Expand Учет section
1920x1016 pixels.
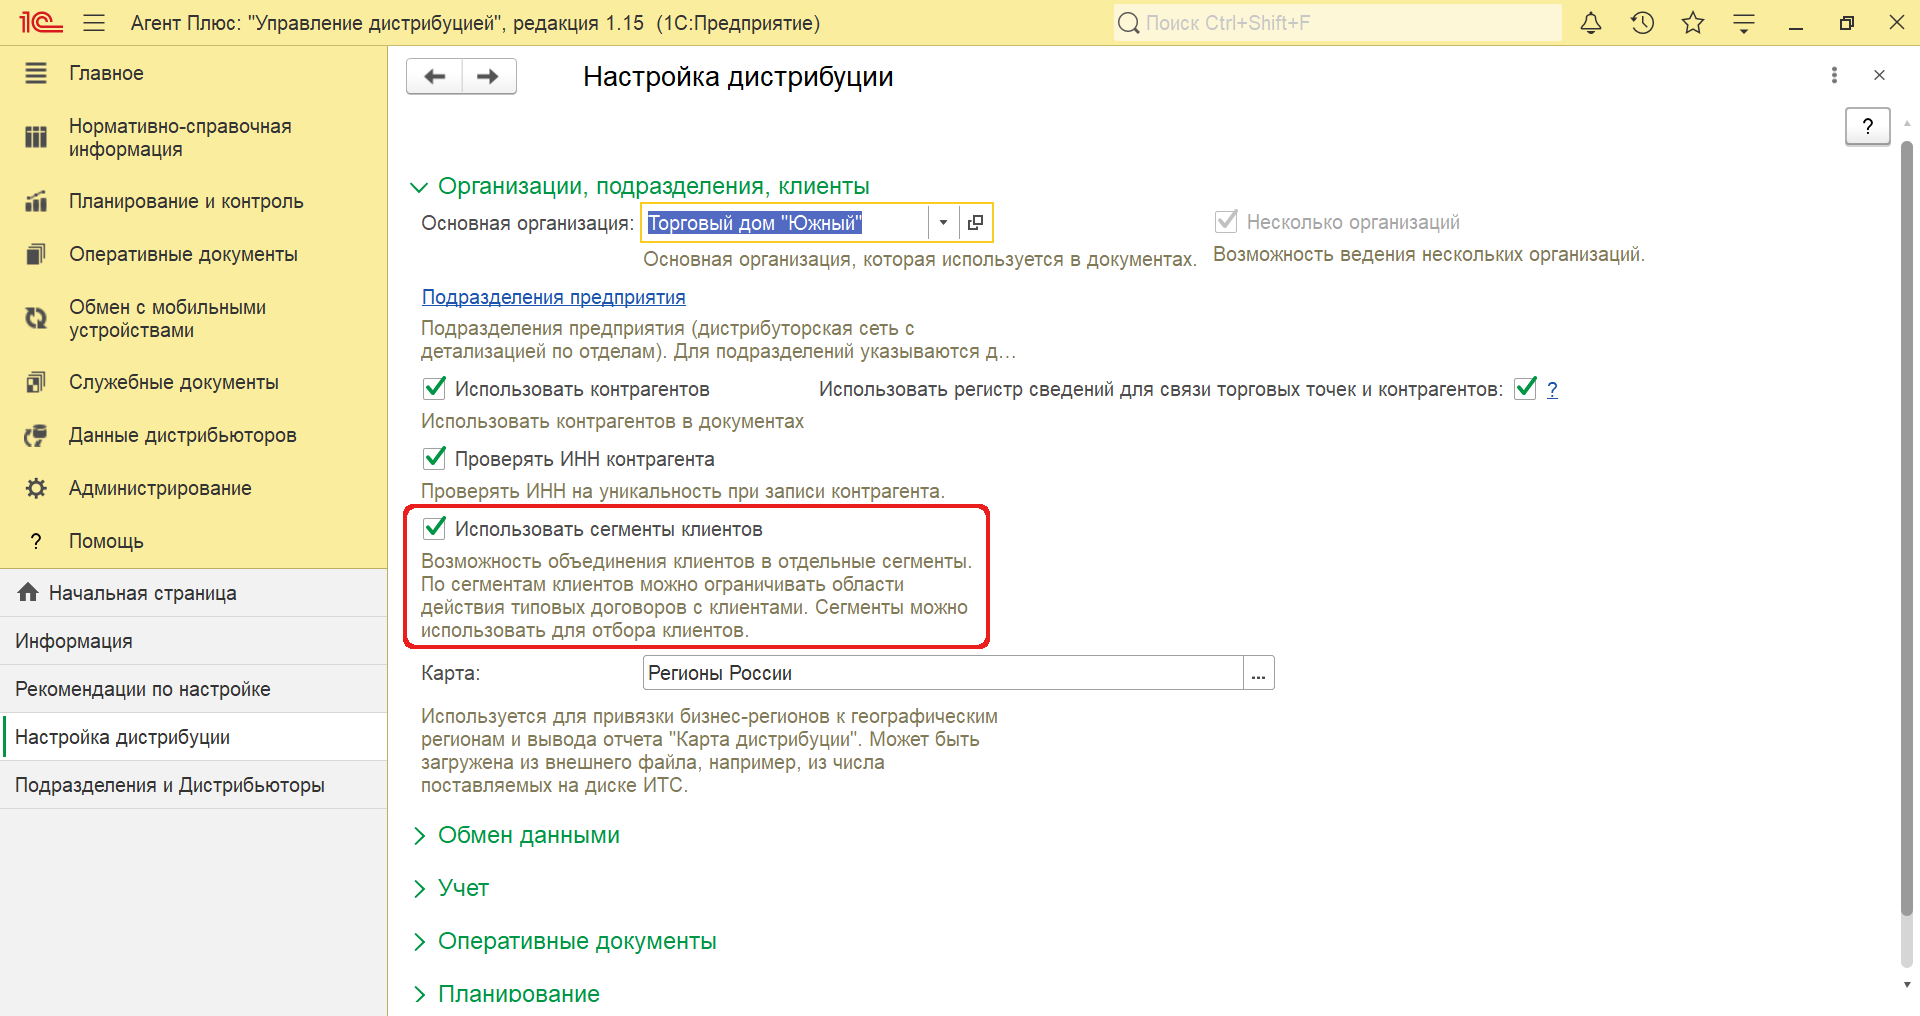[x=451, y=888]
